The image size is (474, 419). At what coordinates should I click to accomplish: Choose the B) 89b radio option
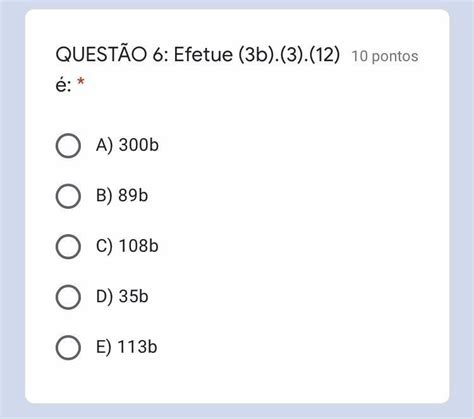tap(68, 196)
